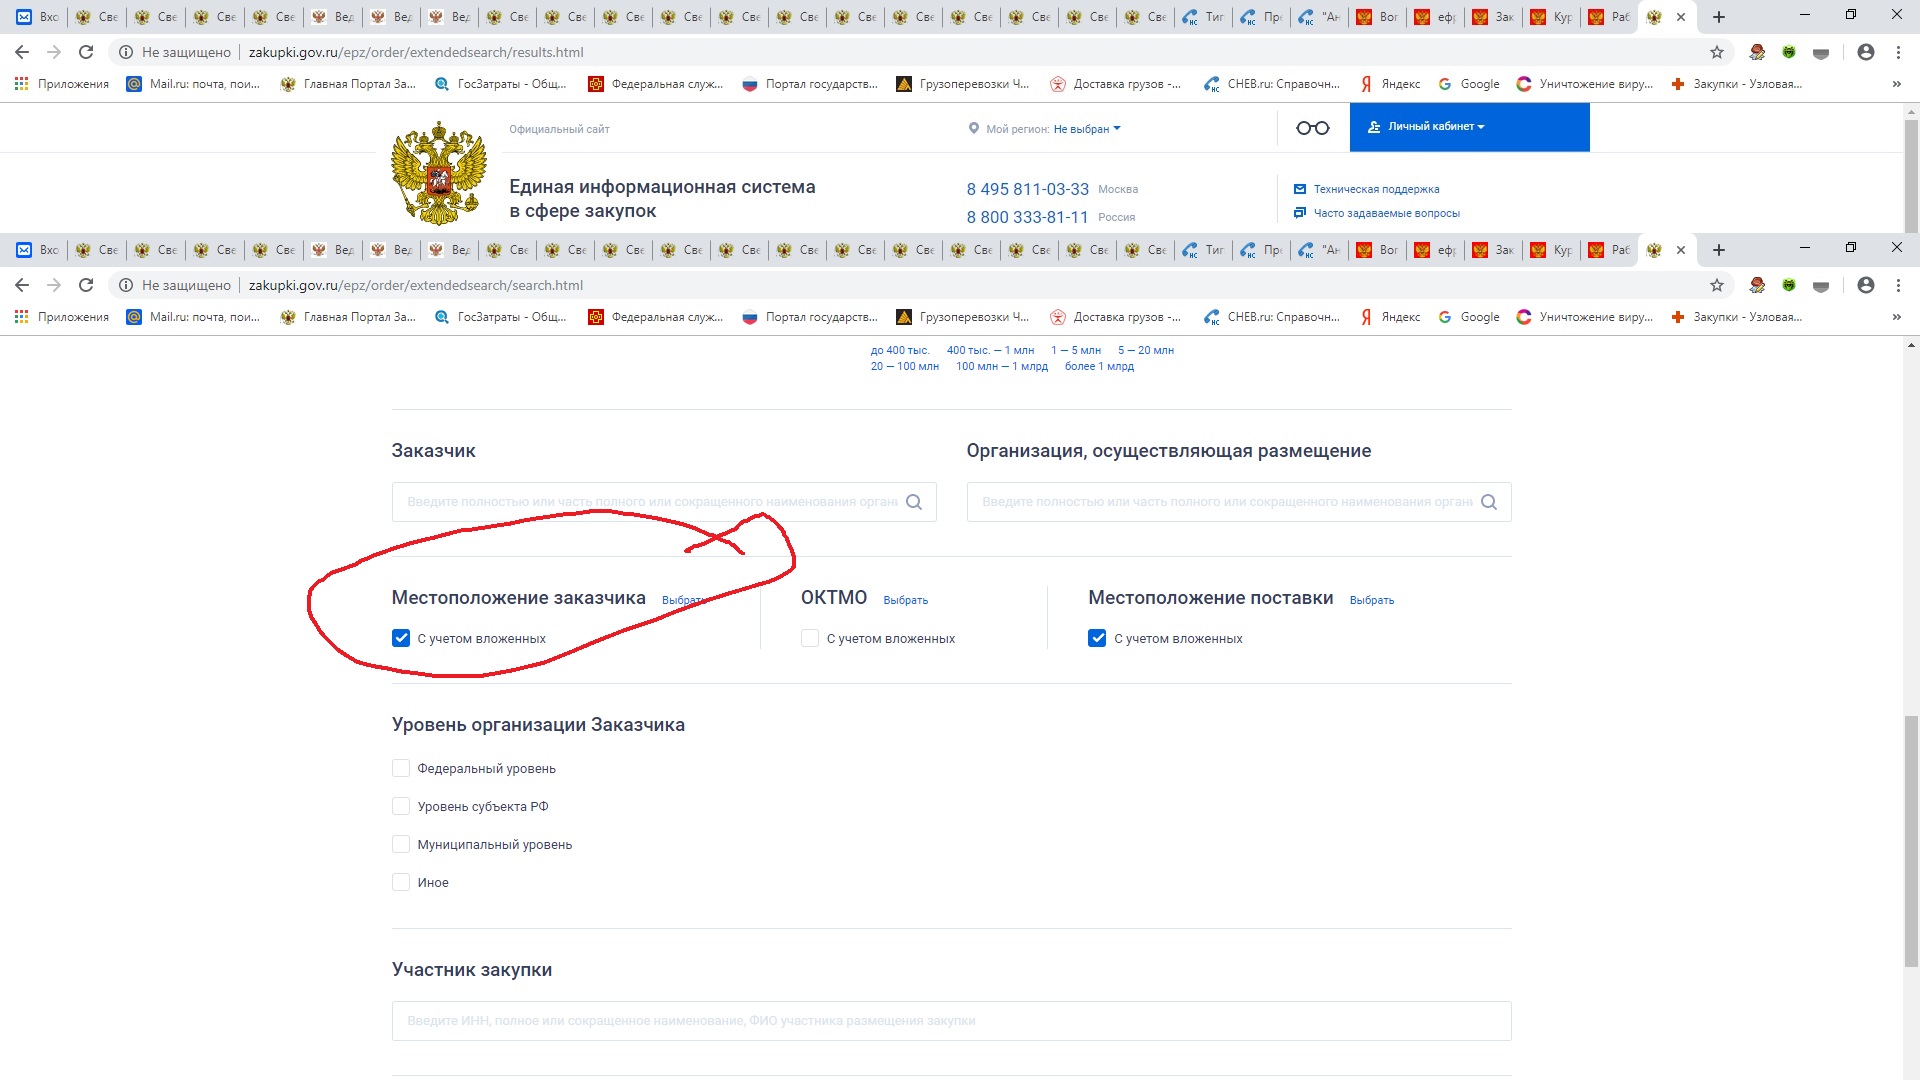Screen dimensions: 1920x1080
Task: Click the Russian coat of arms logo
Action: pos(438,172)
